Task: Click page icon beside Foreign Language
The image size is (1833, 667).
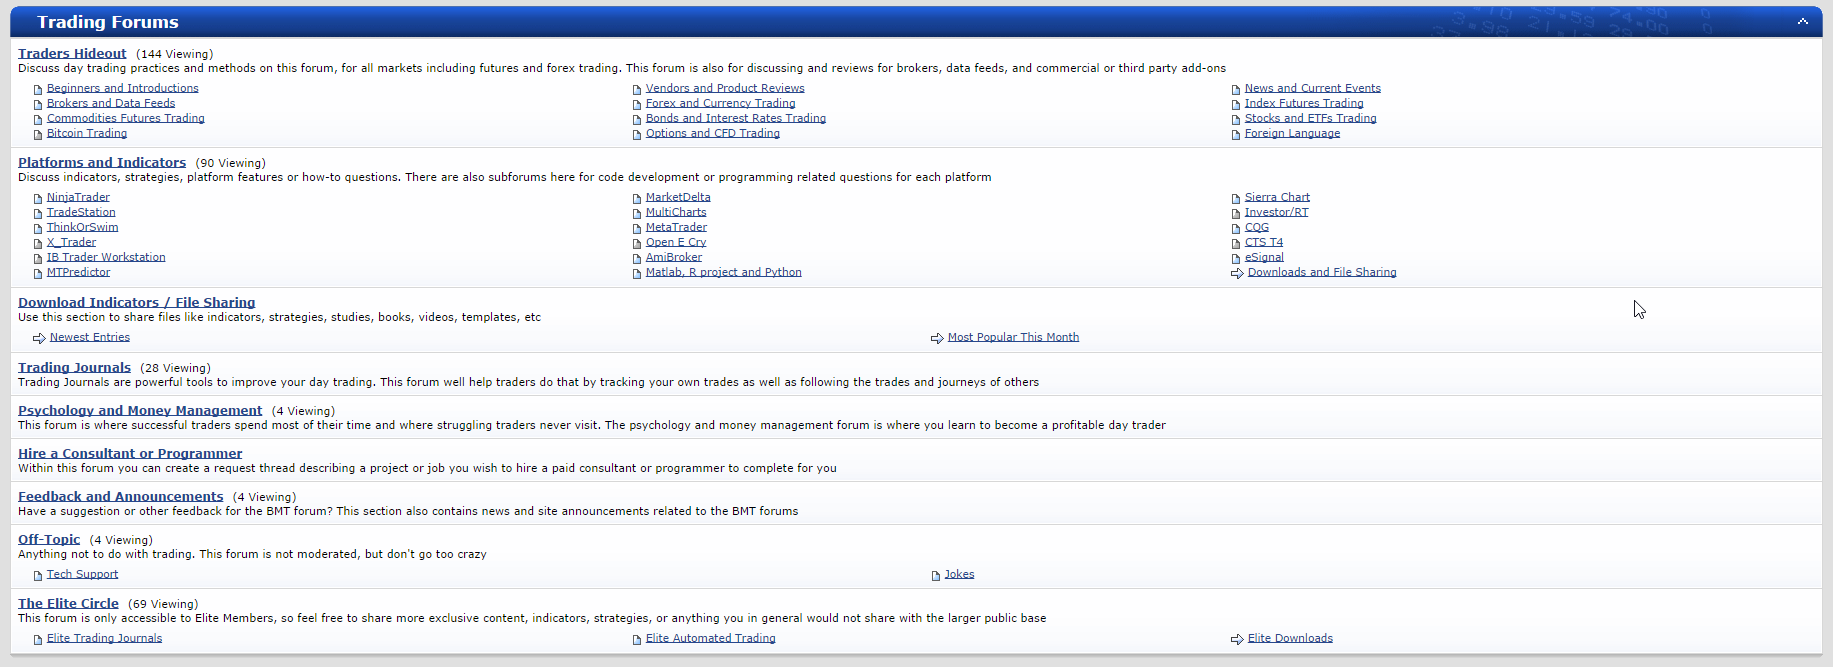Action: 1236,135
